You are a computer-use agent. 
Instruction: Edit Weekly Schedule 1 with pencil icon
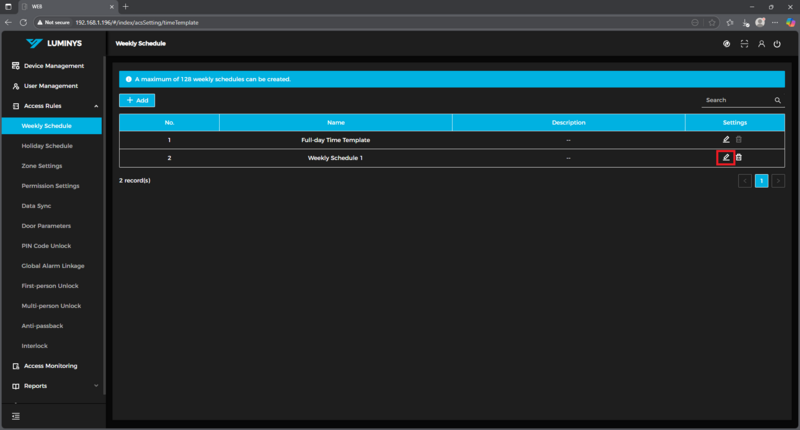(726, 158)
